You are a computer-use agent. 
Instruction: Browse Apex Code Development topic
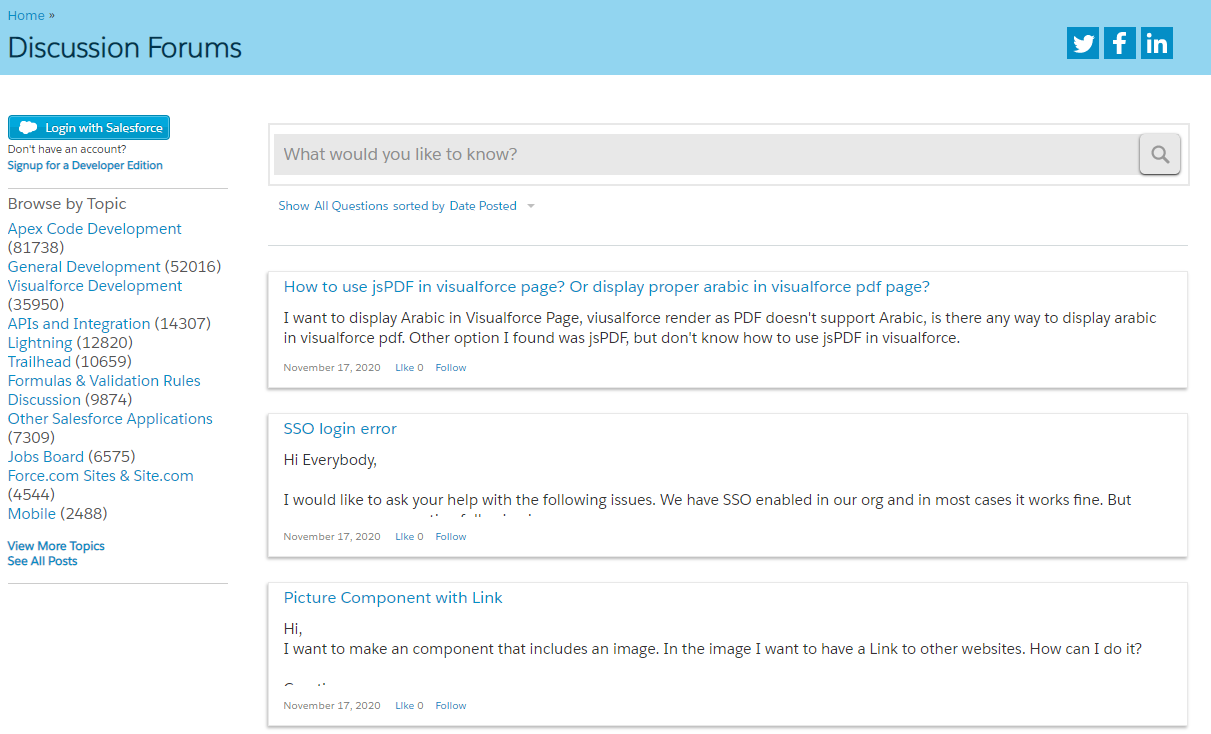point(95,229)
